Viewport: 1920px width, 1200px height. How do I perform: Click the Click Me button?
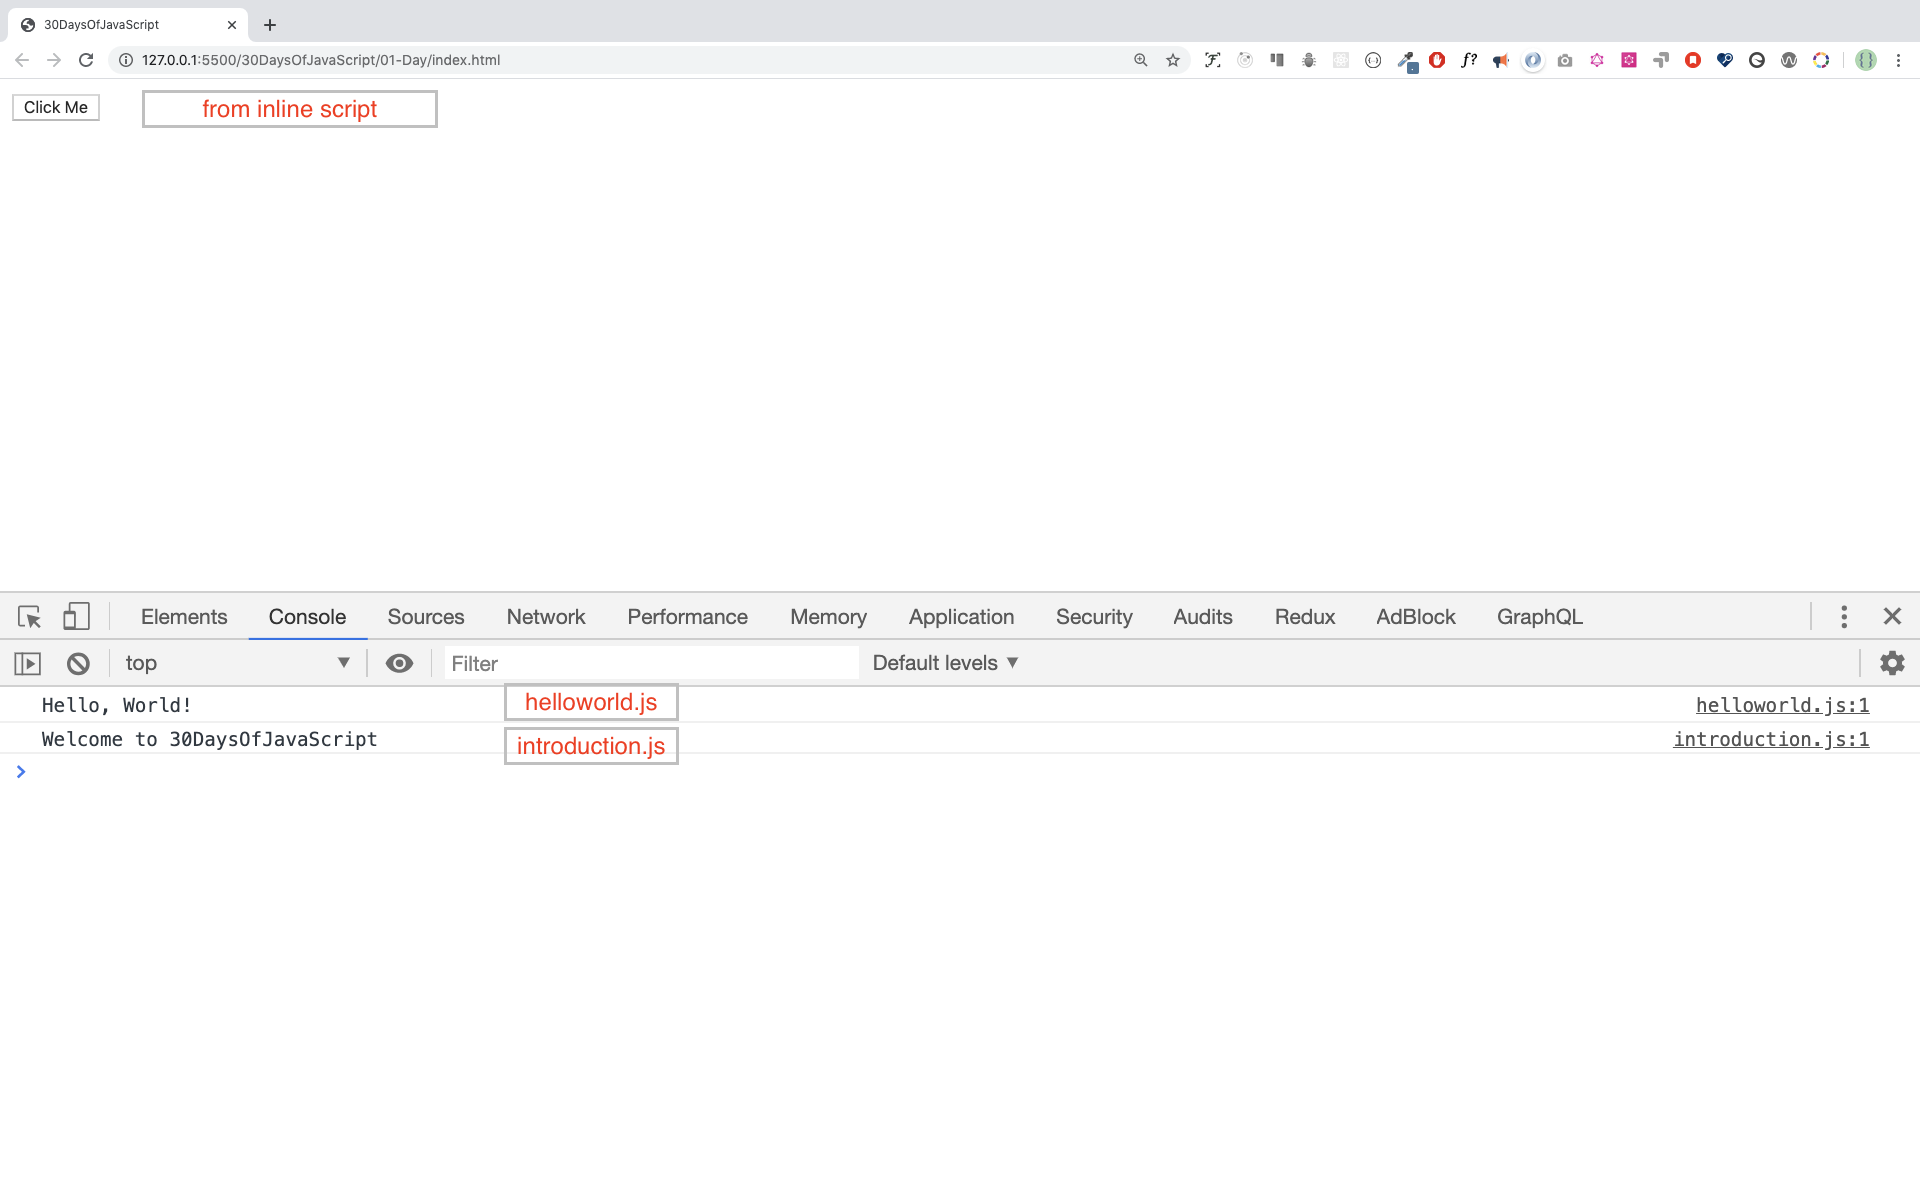click(55, 105)
